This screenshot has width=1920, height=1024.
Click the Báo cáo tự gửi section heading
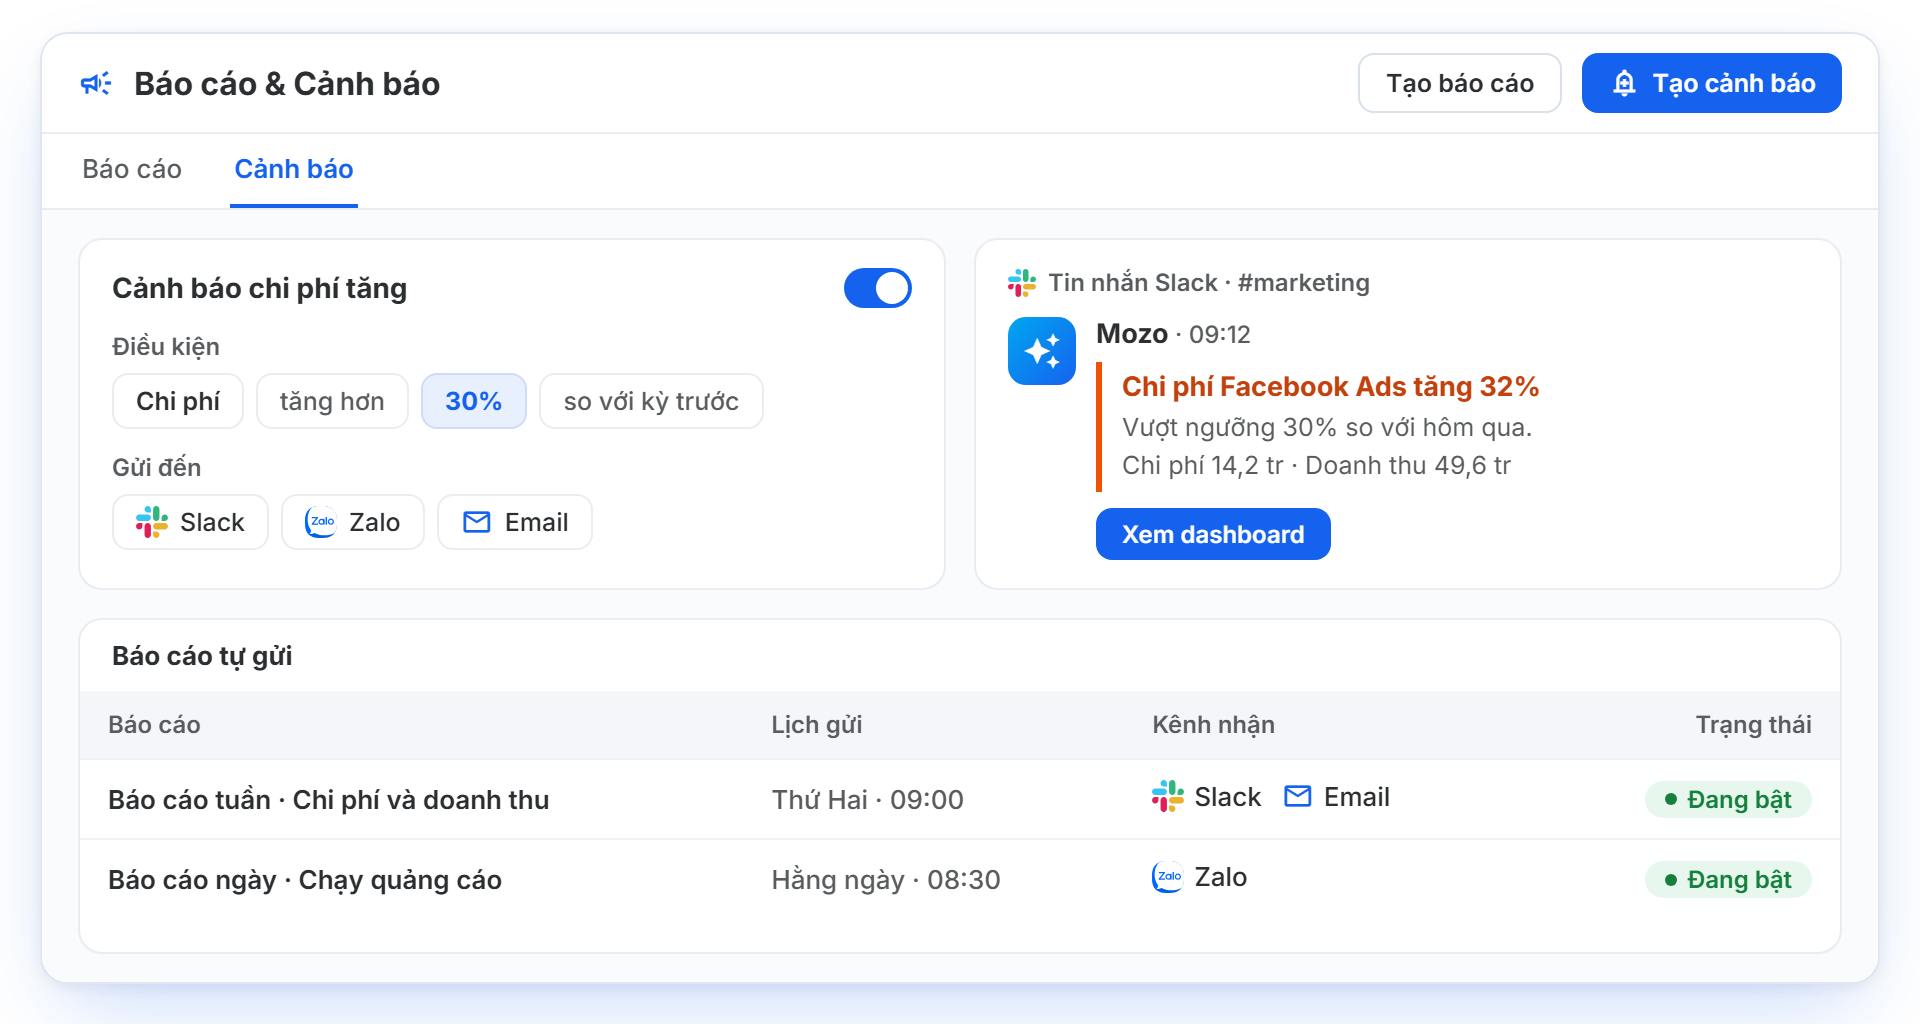(202, 656)
